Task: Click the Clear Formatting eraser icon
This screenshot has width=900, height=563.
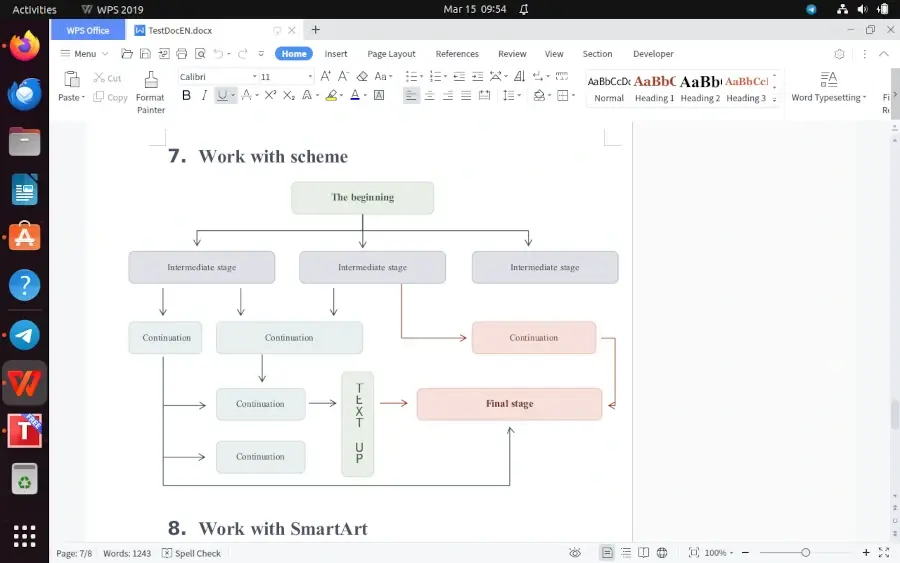Action: pos(362,76)
